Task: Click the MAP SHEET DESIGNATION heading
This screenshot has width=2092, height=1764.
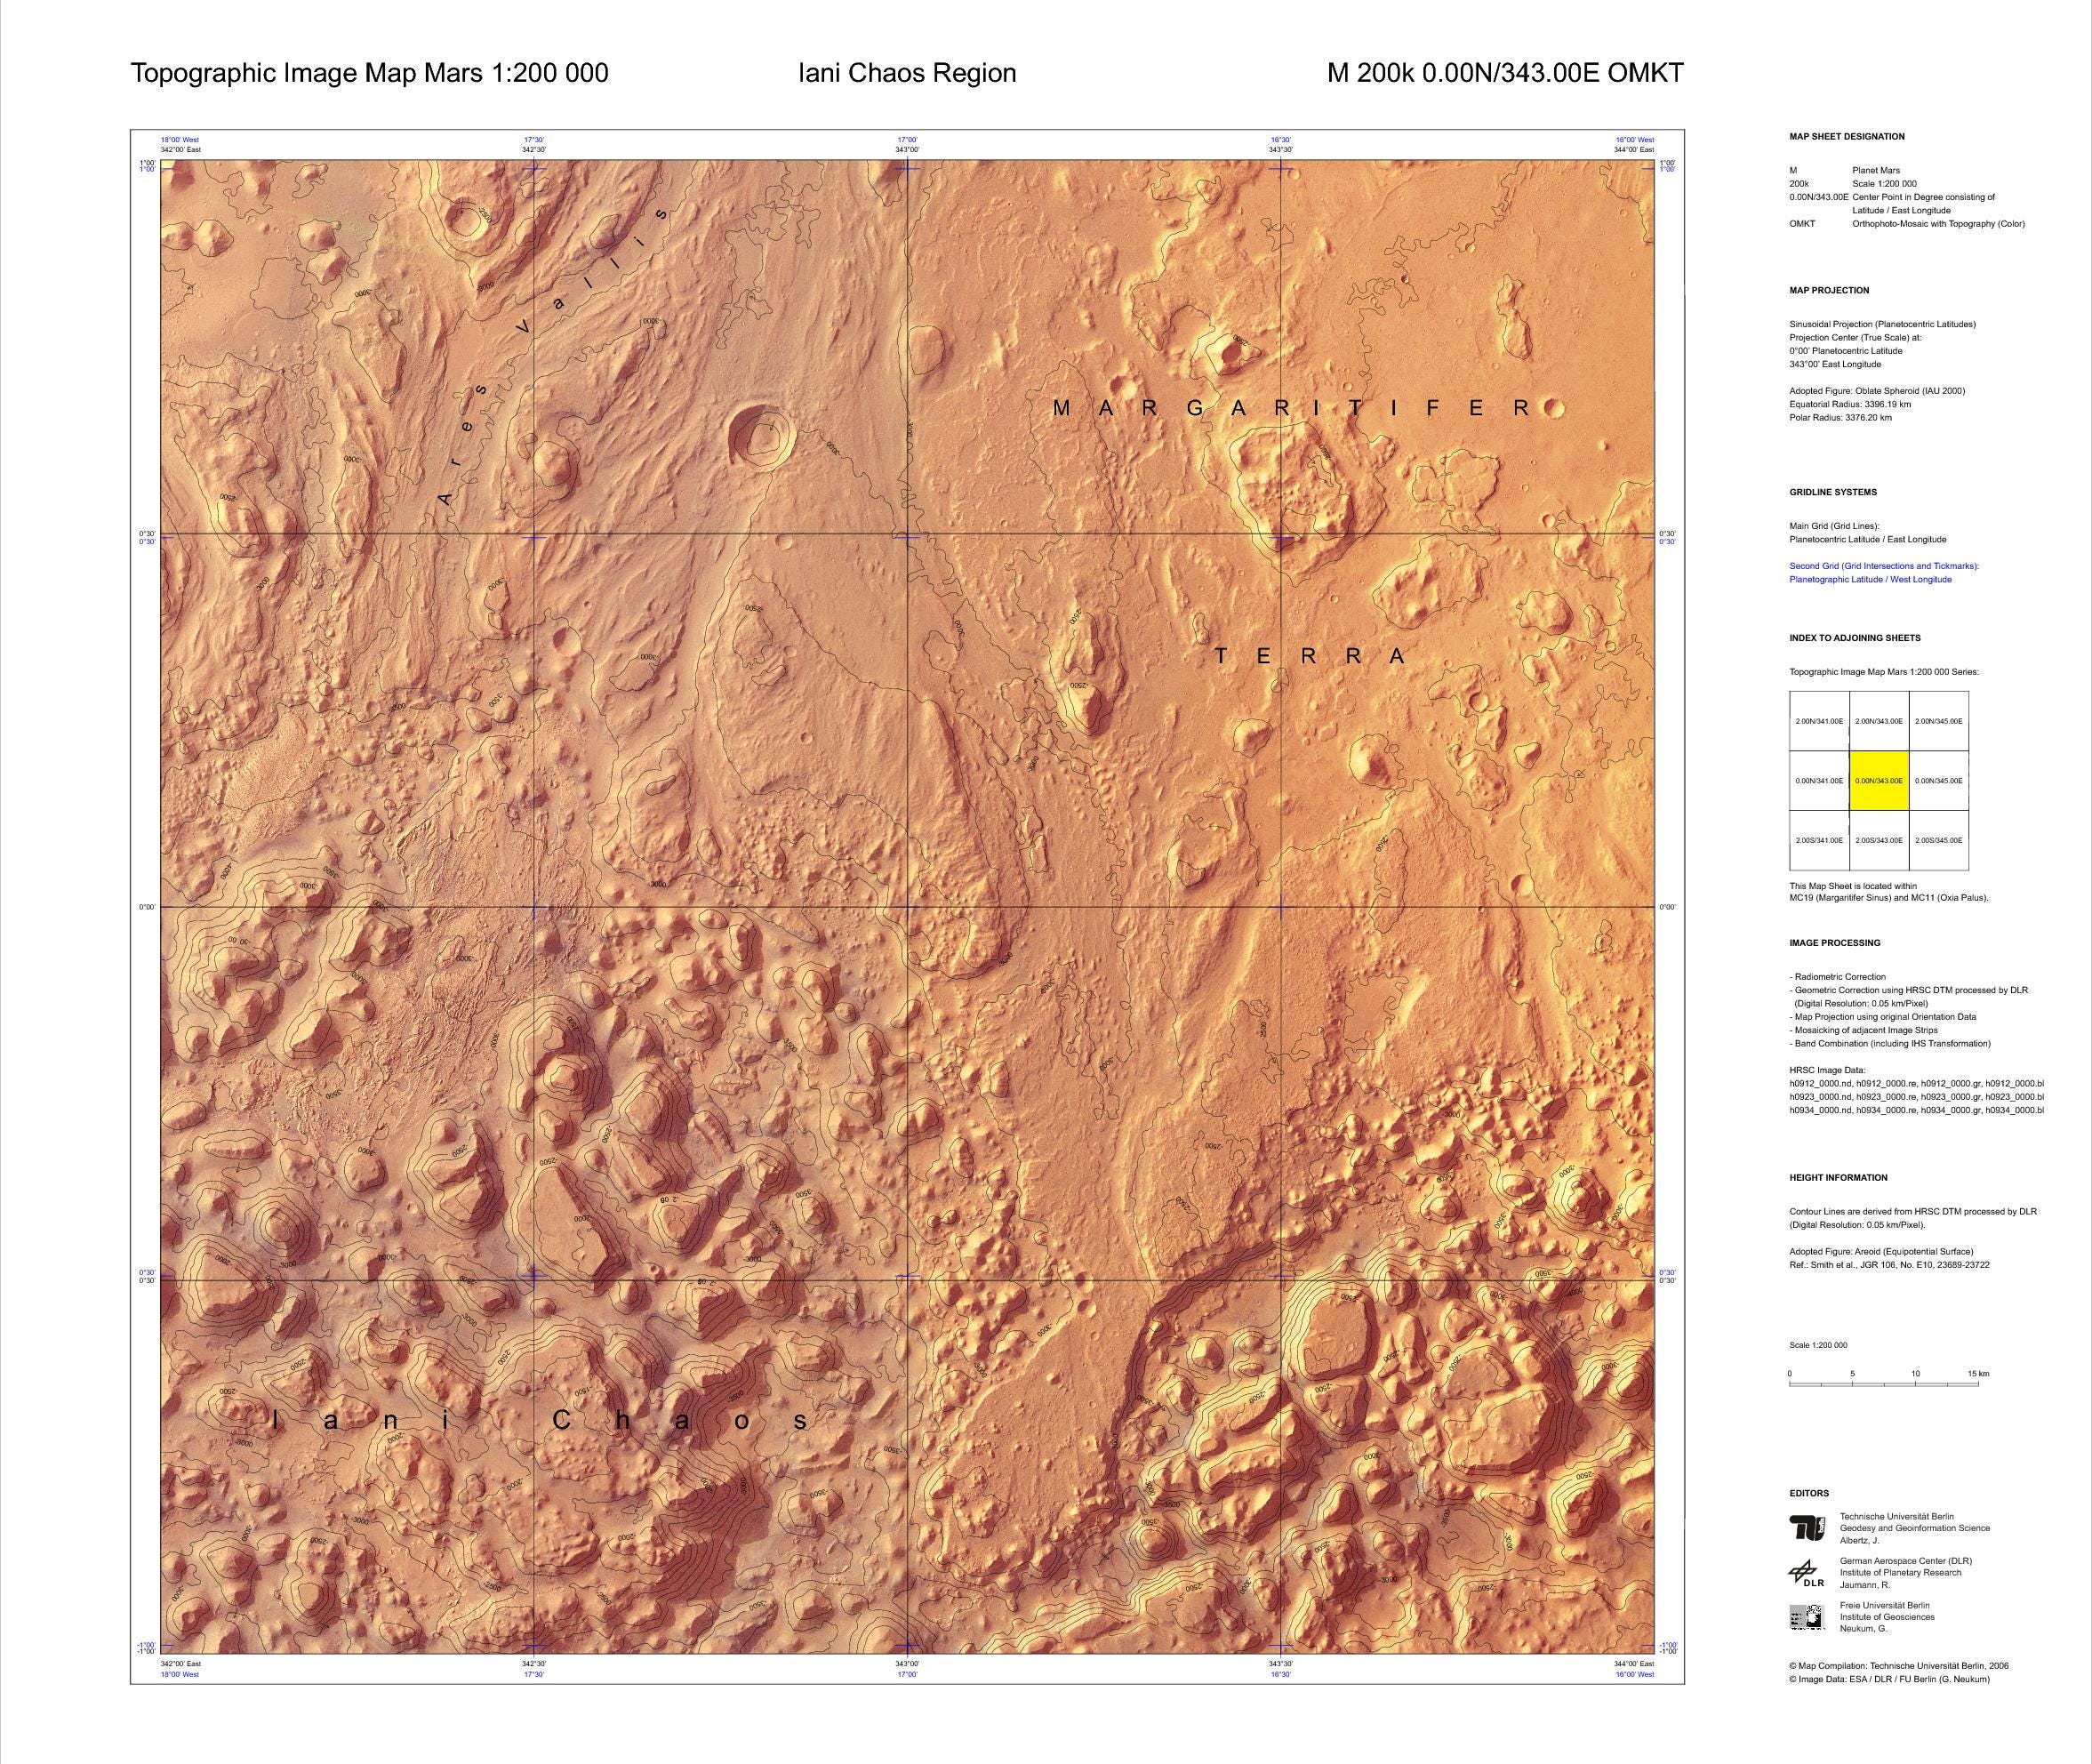Action: click(x=1847, y=137)
